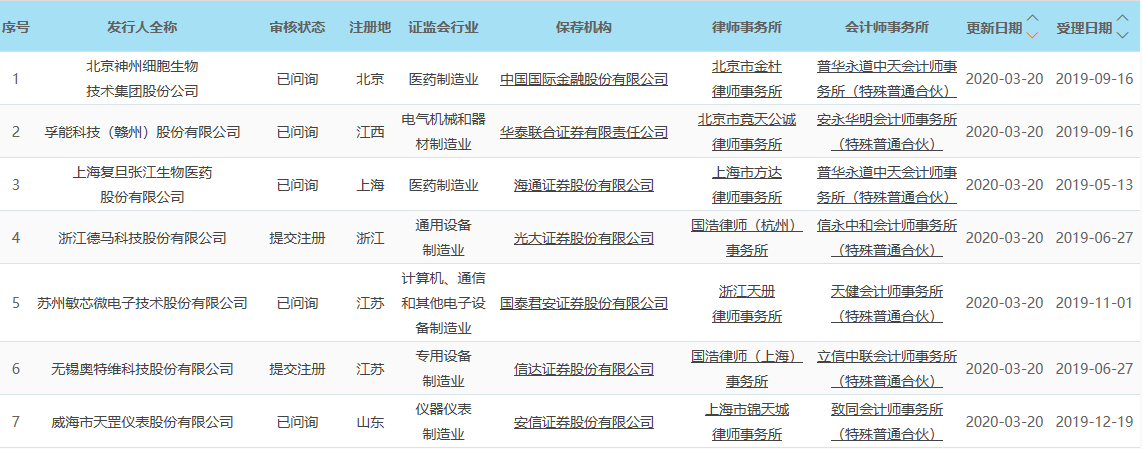Viewport: 1142px width, 449px height.
Task: Click registration place 上海
Action: point(370,185)
